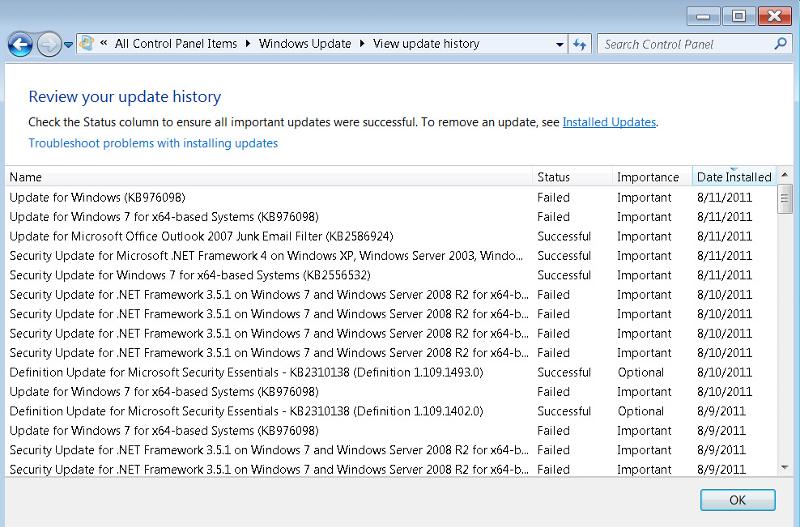
Task: Open the recent pages dropdown arrow
Action: 68,45
